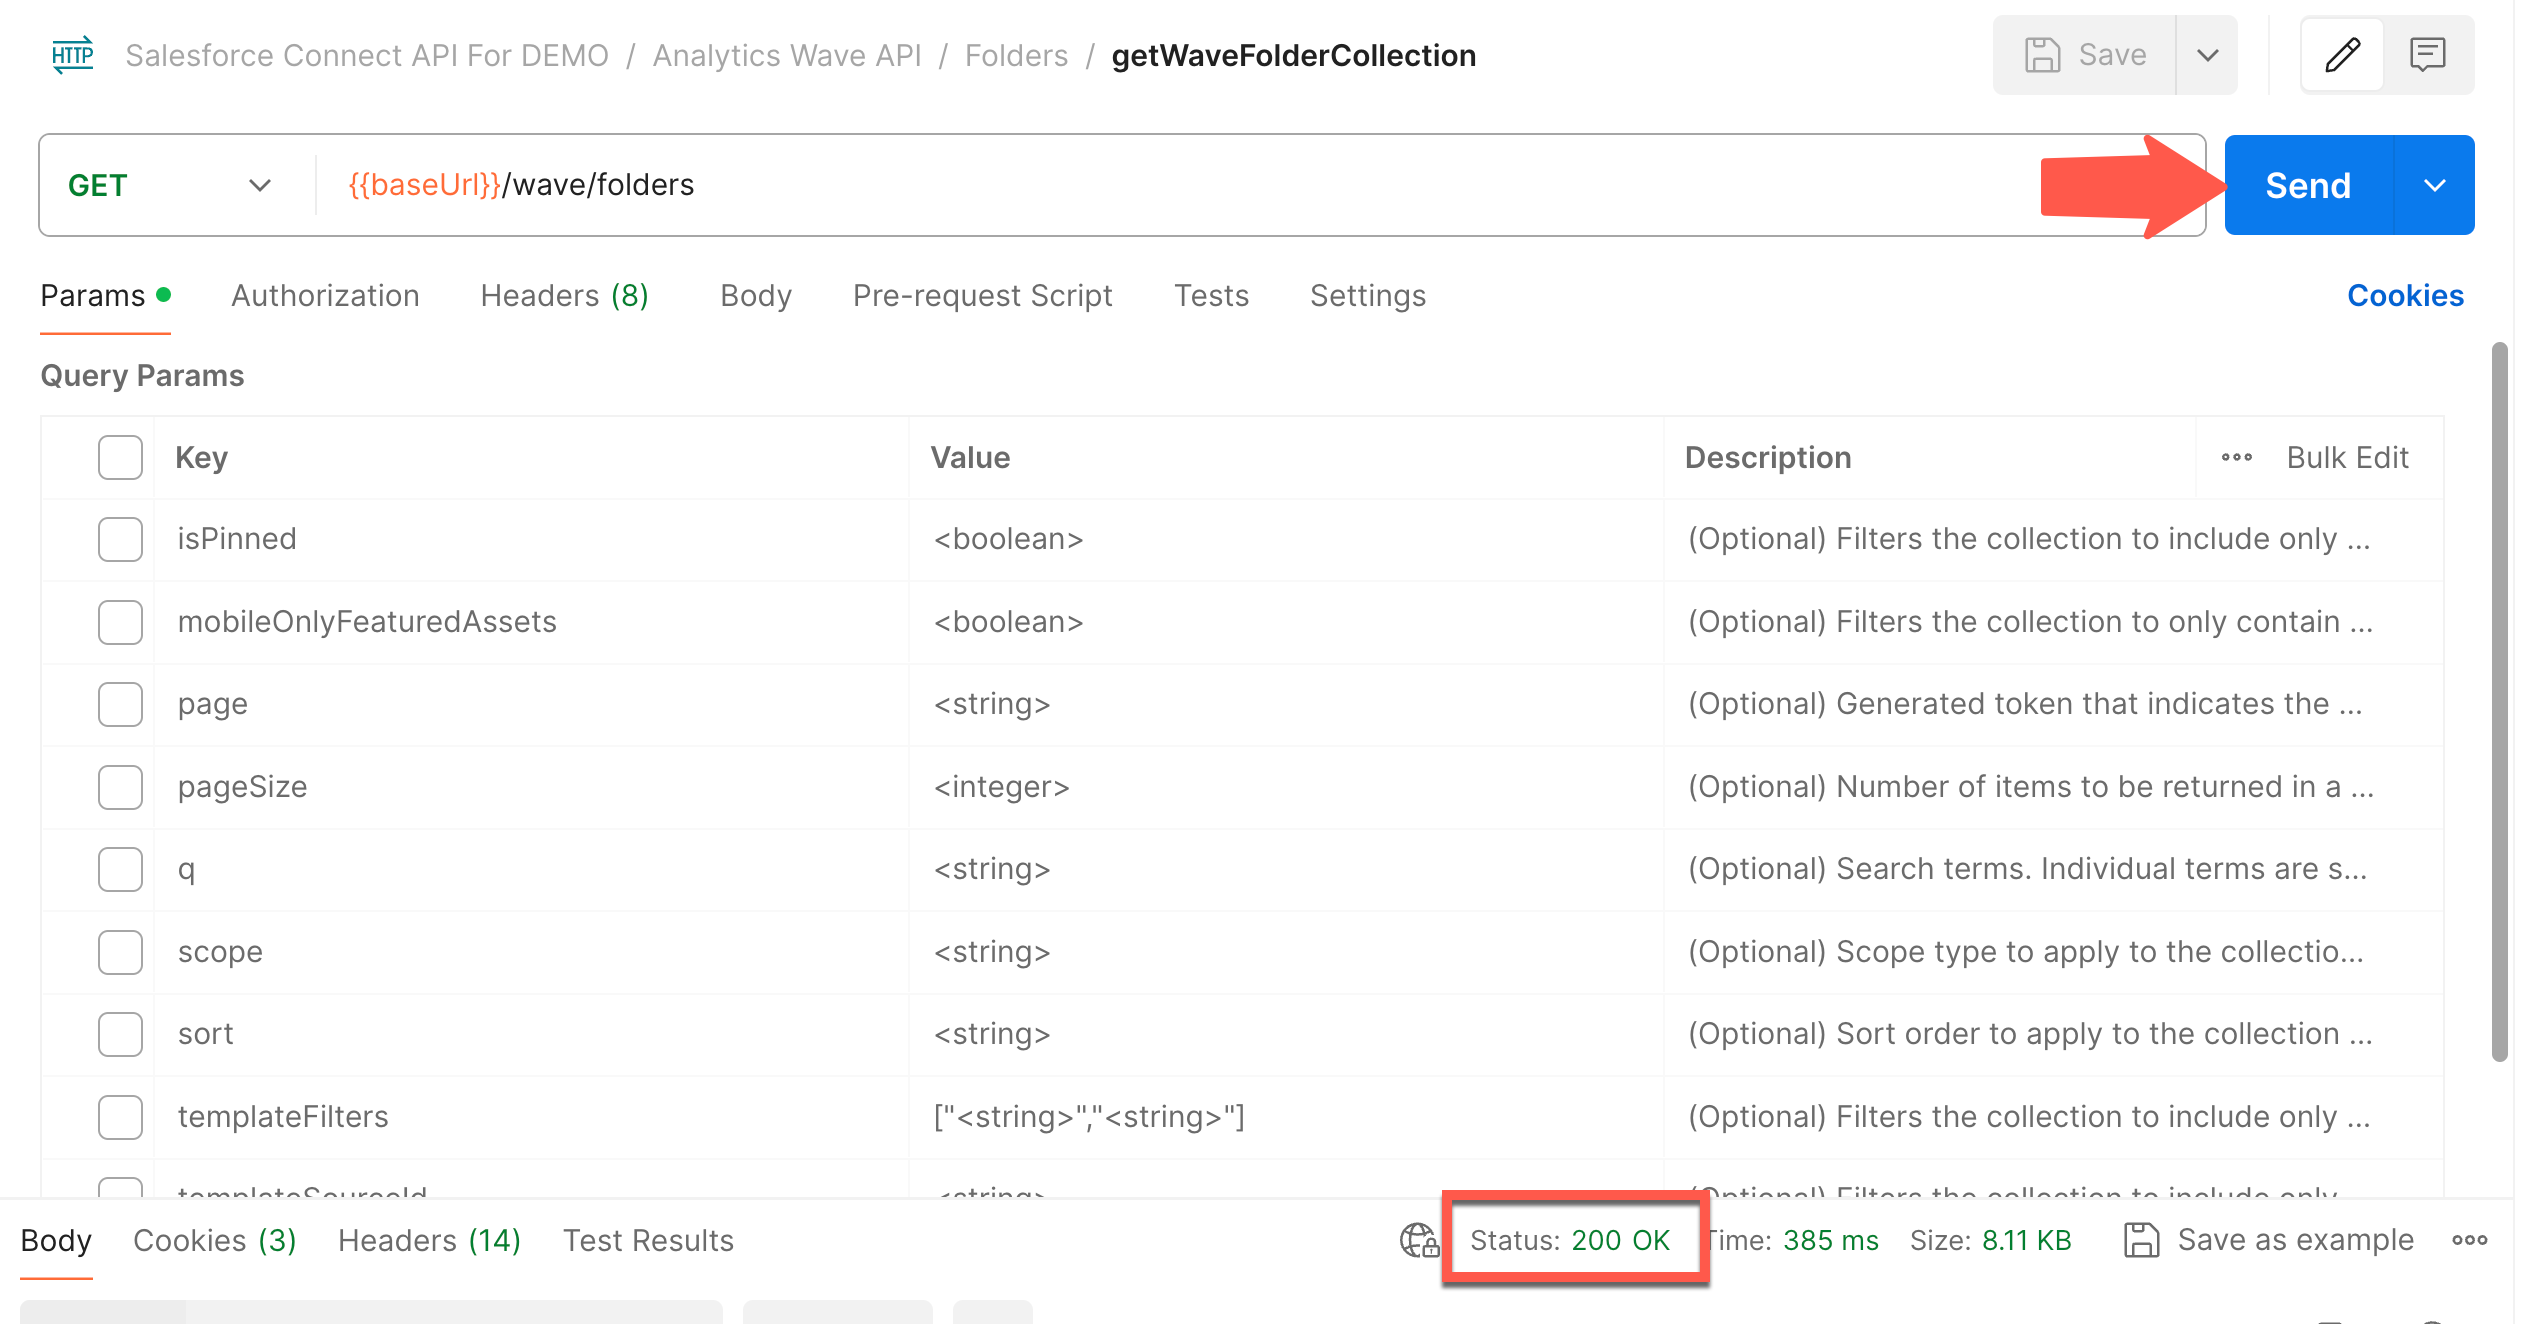The image size is (2522, 1324).
Task: Tick the sort parameter checkbox
Action: [120, 1034]
